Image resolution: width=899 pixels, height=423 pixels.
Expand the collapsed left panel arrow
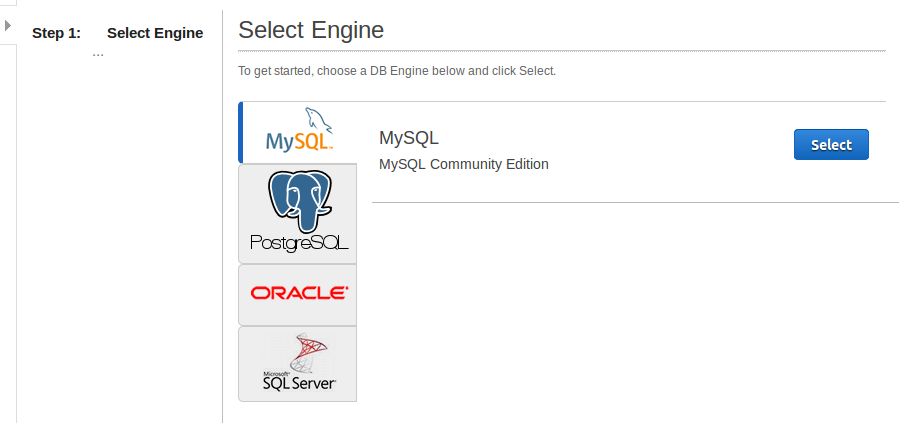[x=8, y=25]
